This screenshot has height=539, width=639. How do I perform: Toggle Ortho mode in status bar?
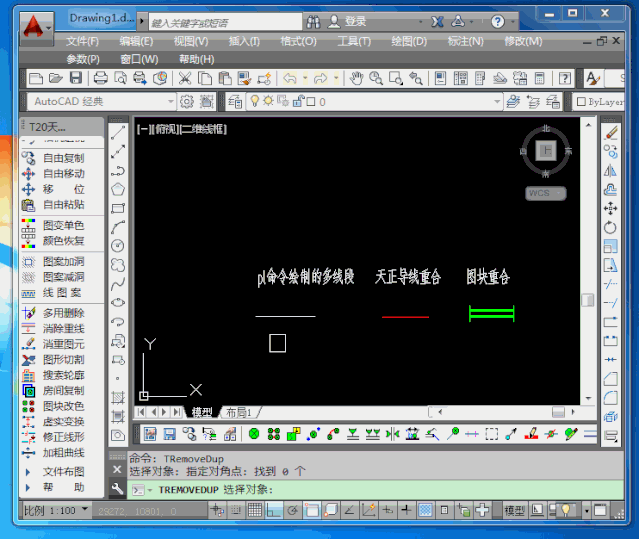pyautogui.click(x=274, y=510)
